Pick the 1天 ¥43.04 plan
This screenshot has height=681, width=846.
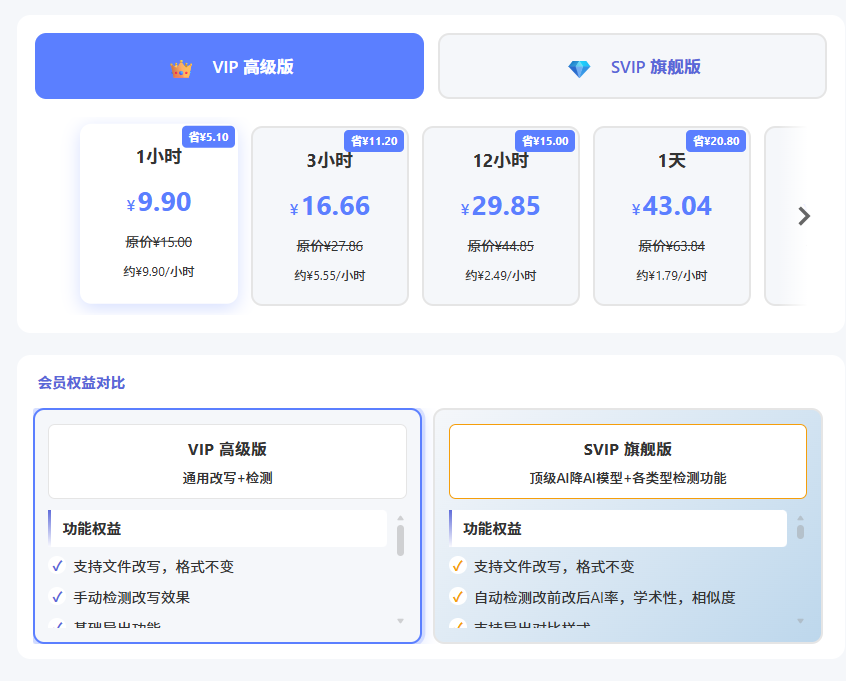tap(672, 217)
